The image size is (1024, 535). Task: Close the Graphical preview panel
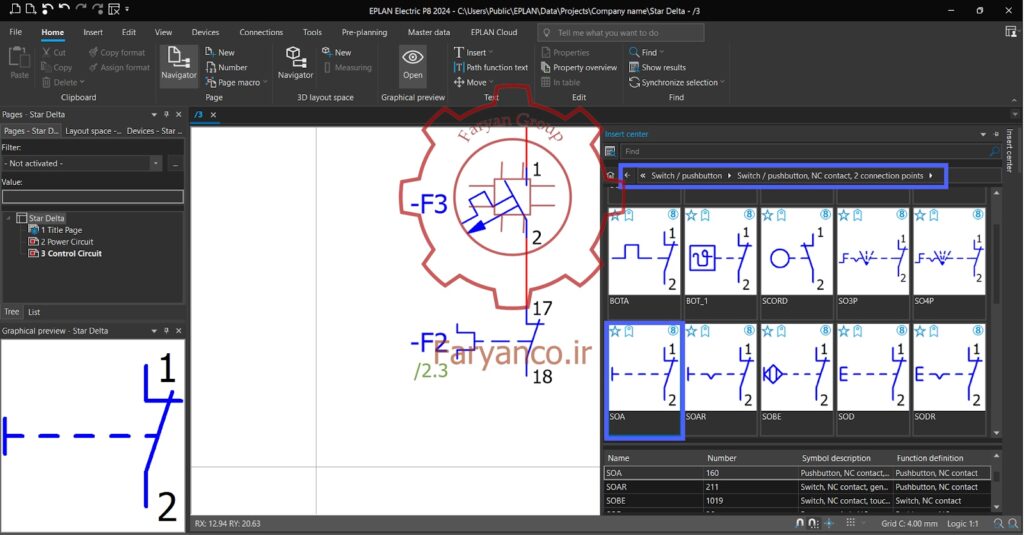click(179, 331)
